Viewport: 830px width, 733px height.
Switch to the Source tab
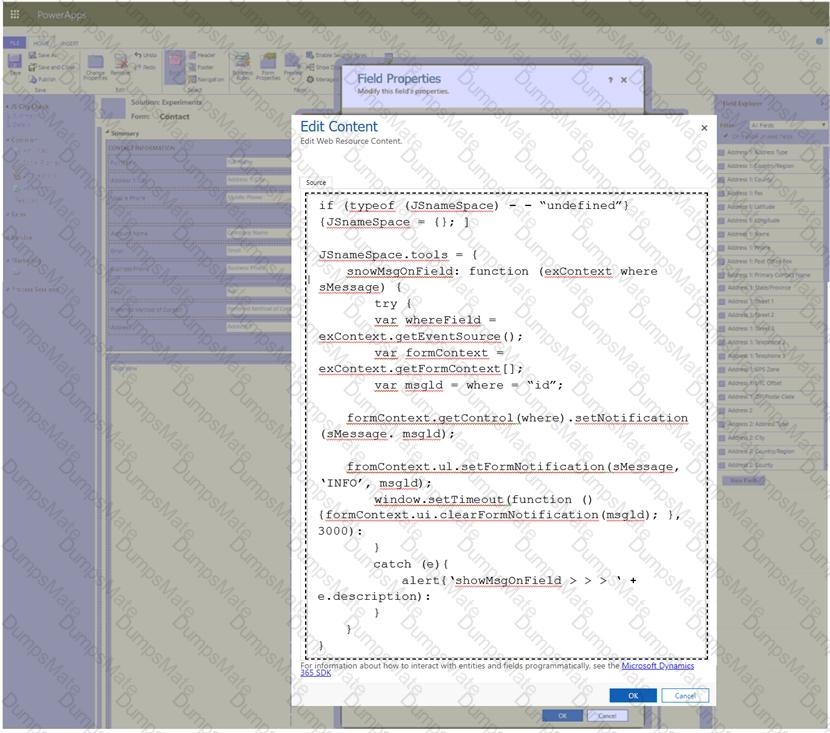[316, 182]
